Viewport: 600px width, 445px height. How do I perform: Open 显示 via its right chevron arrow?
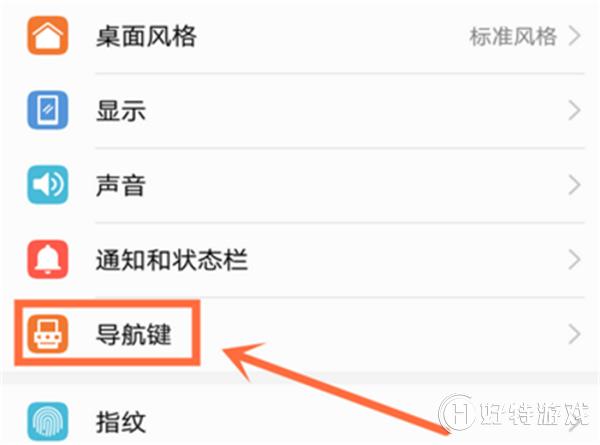click(x=574, y=111)
